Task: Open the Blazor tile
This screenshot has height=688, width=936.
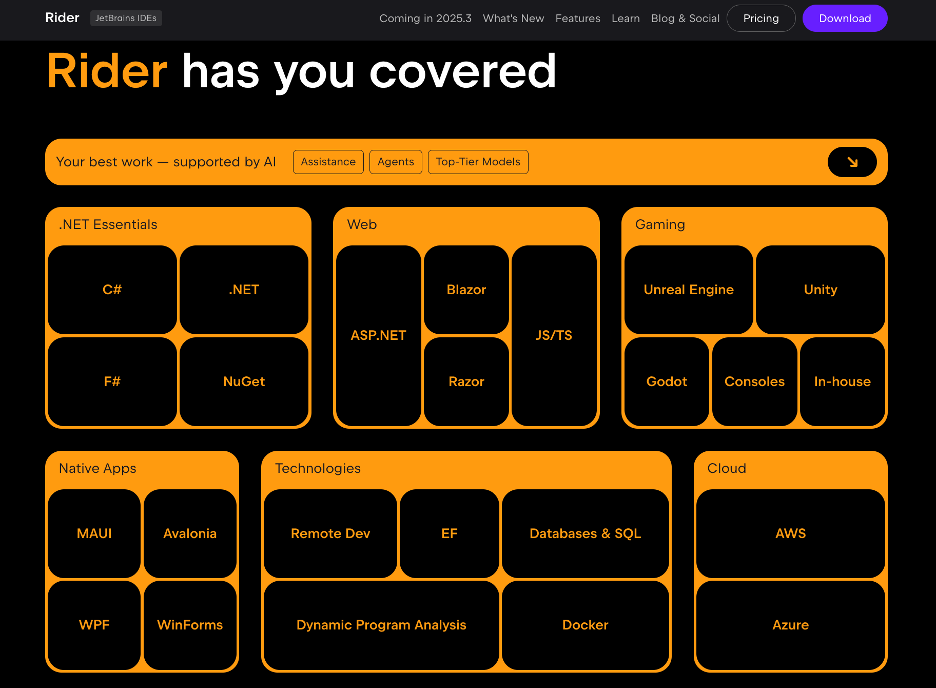Action: (466, 289)
